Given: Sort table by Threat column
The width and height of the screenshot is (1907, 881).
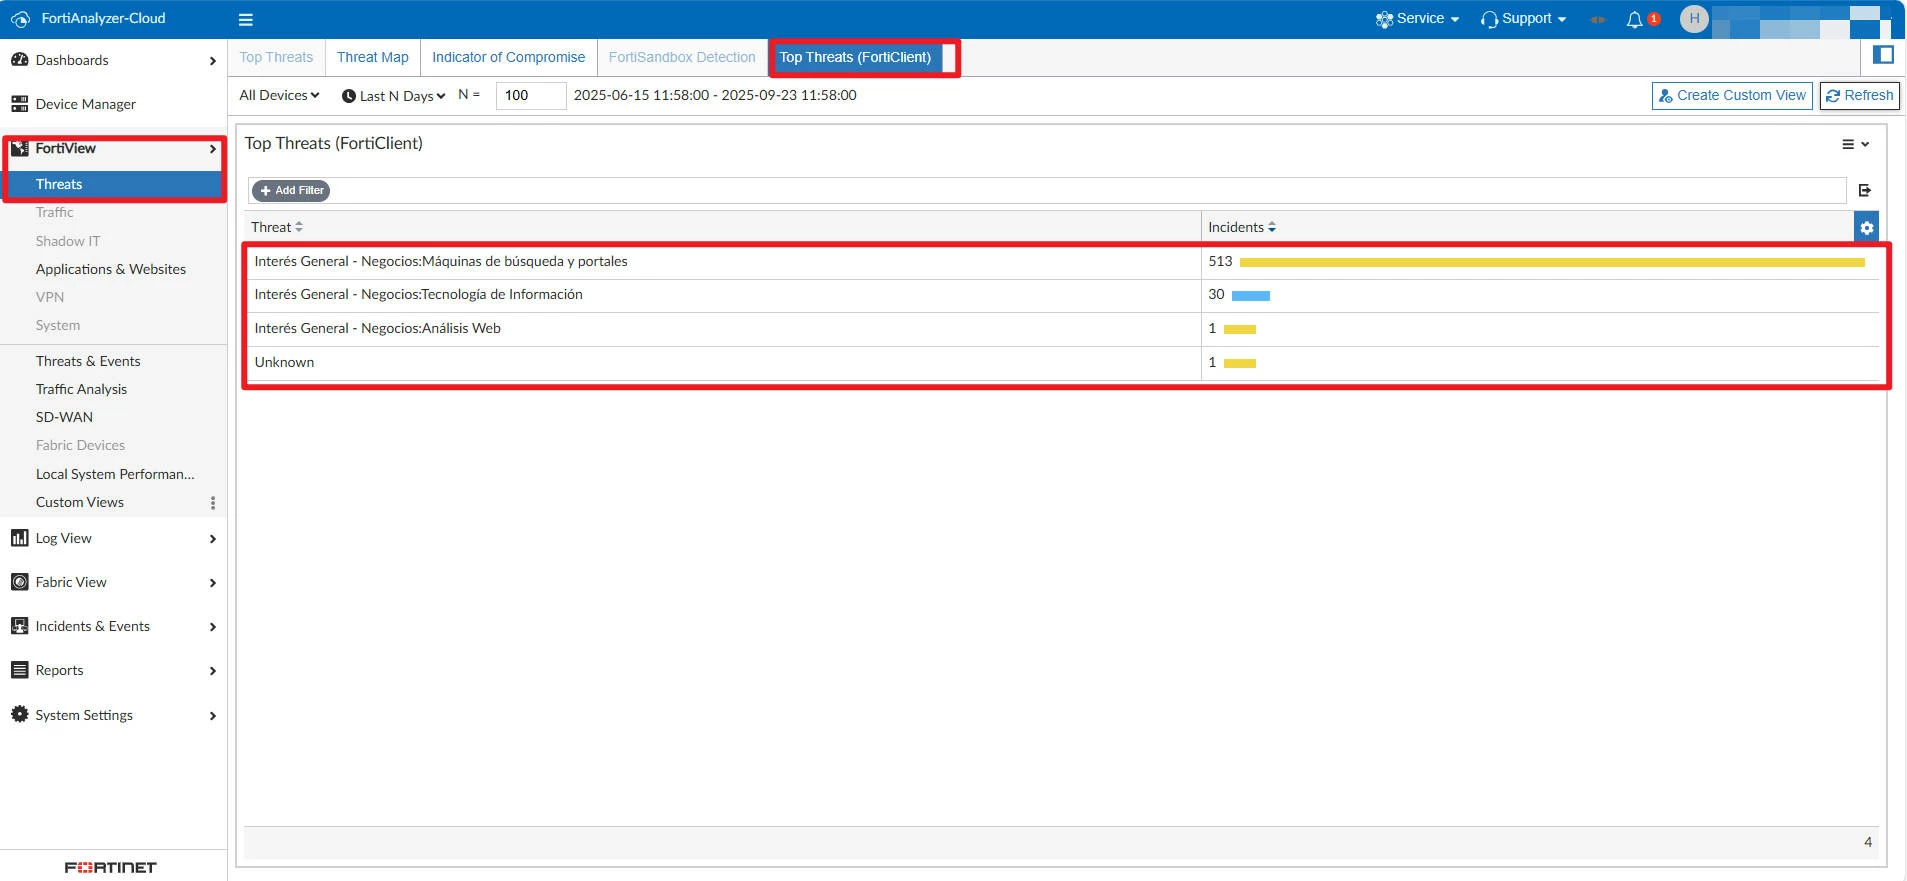Looking at the screenshot, I should click(277, 227).
